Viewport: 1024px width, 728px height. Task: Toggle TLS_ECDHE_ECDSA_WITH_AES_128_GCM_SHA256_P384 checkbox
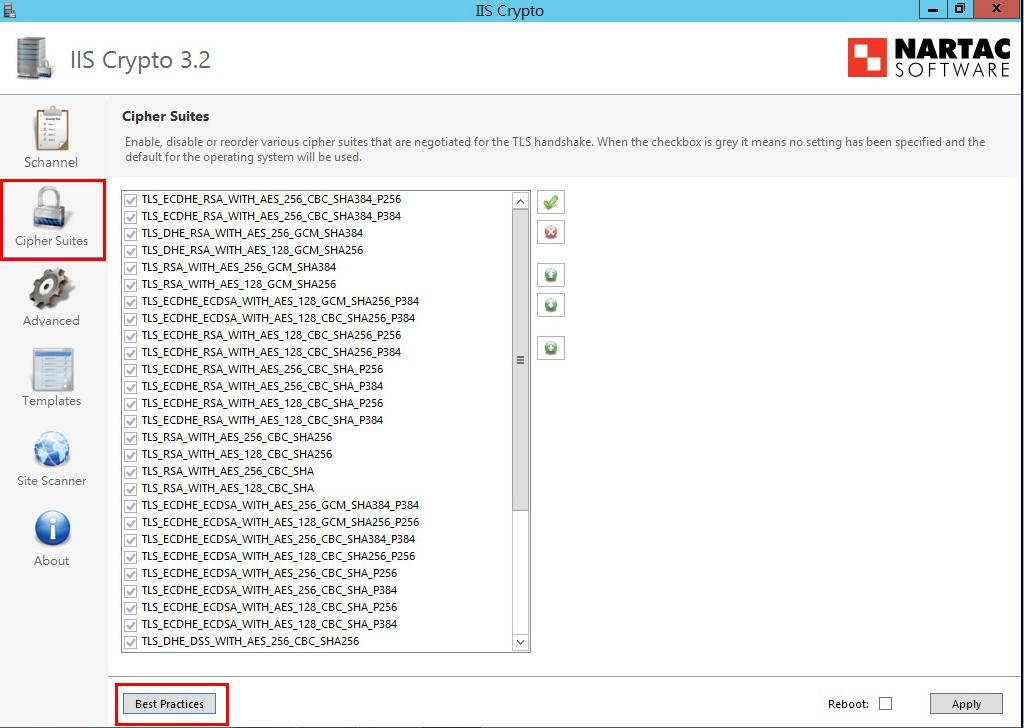[x=131, y=302]
